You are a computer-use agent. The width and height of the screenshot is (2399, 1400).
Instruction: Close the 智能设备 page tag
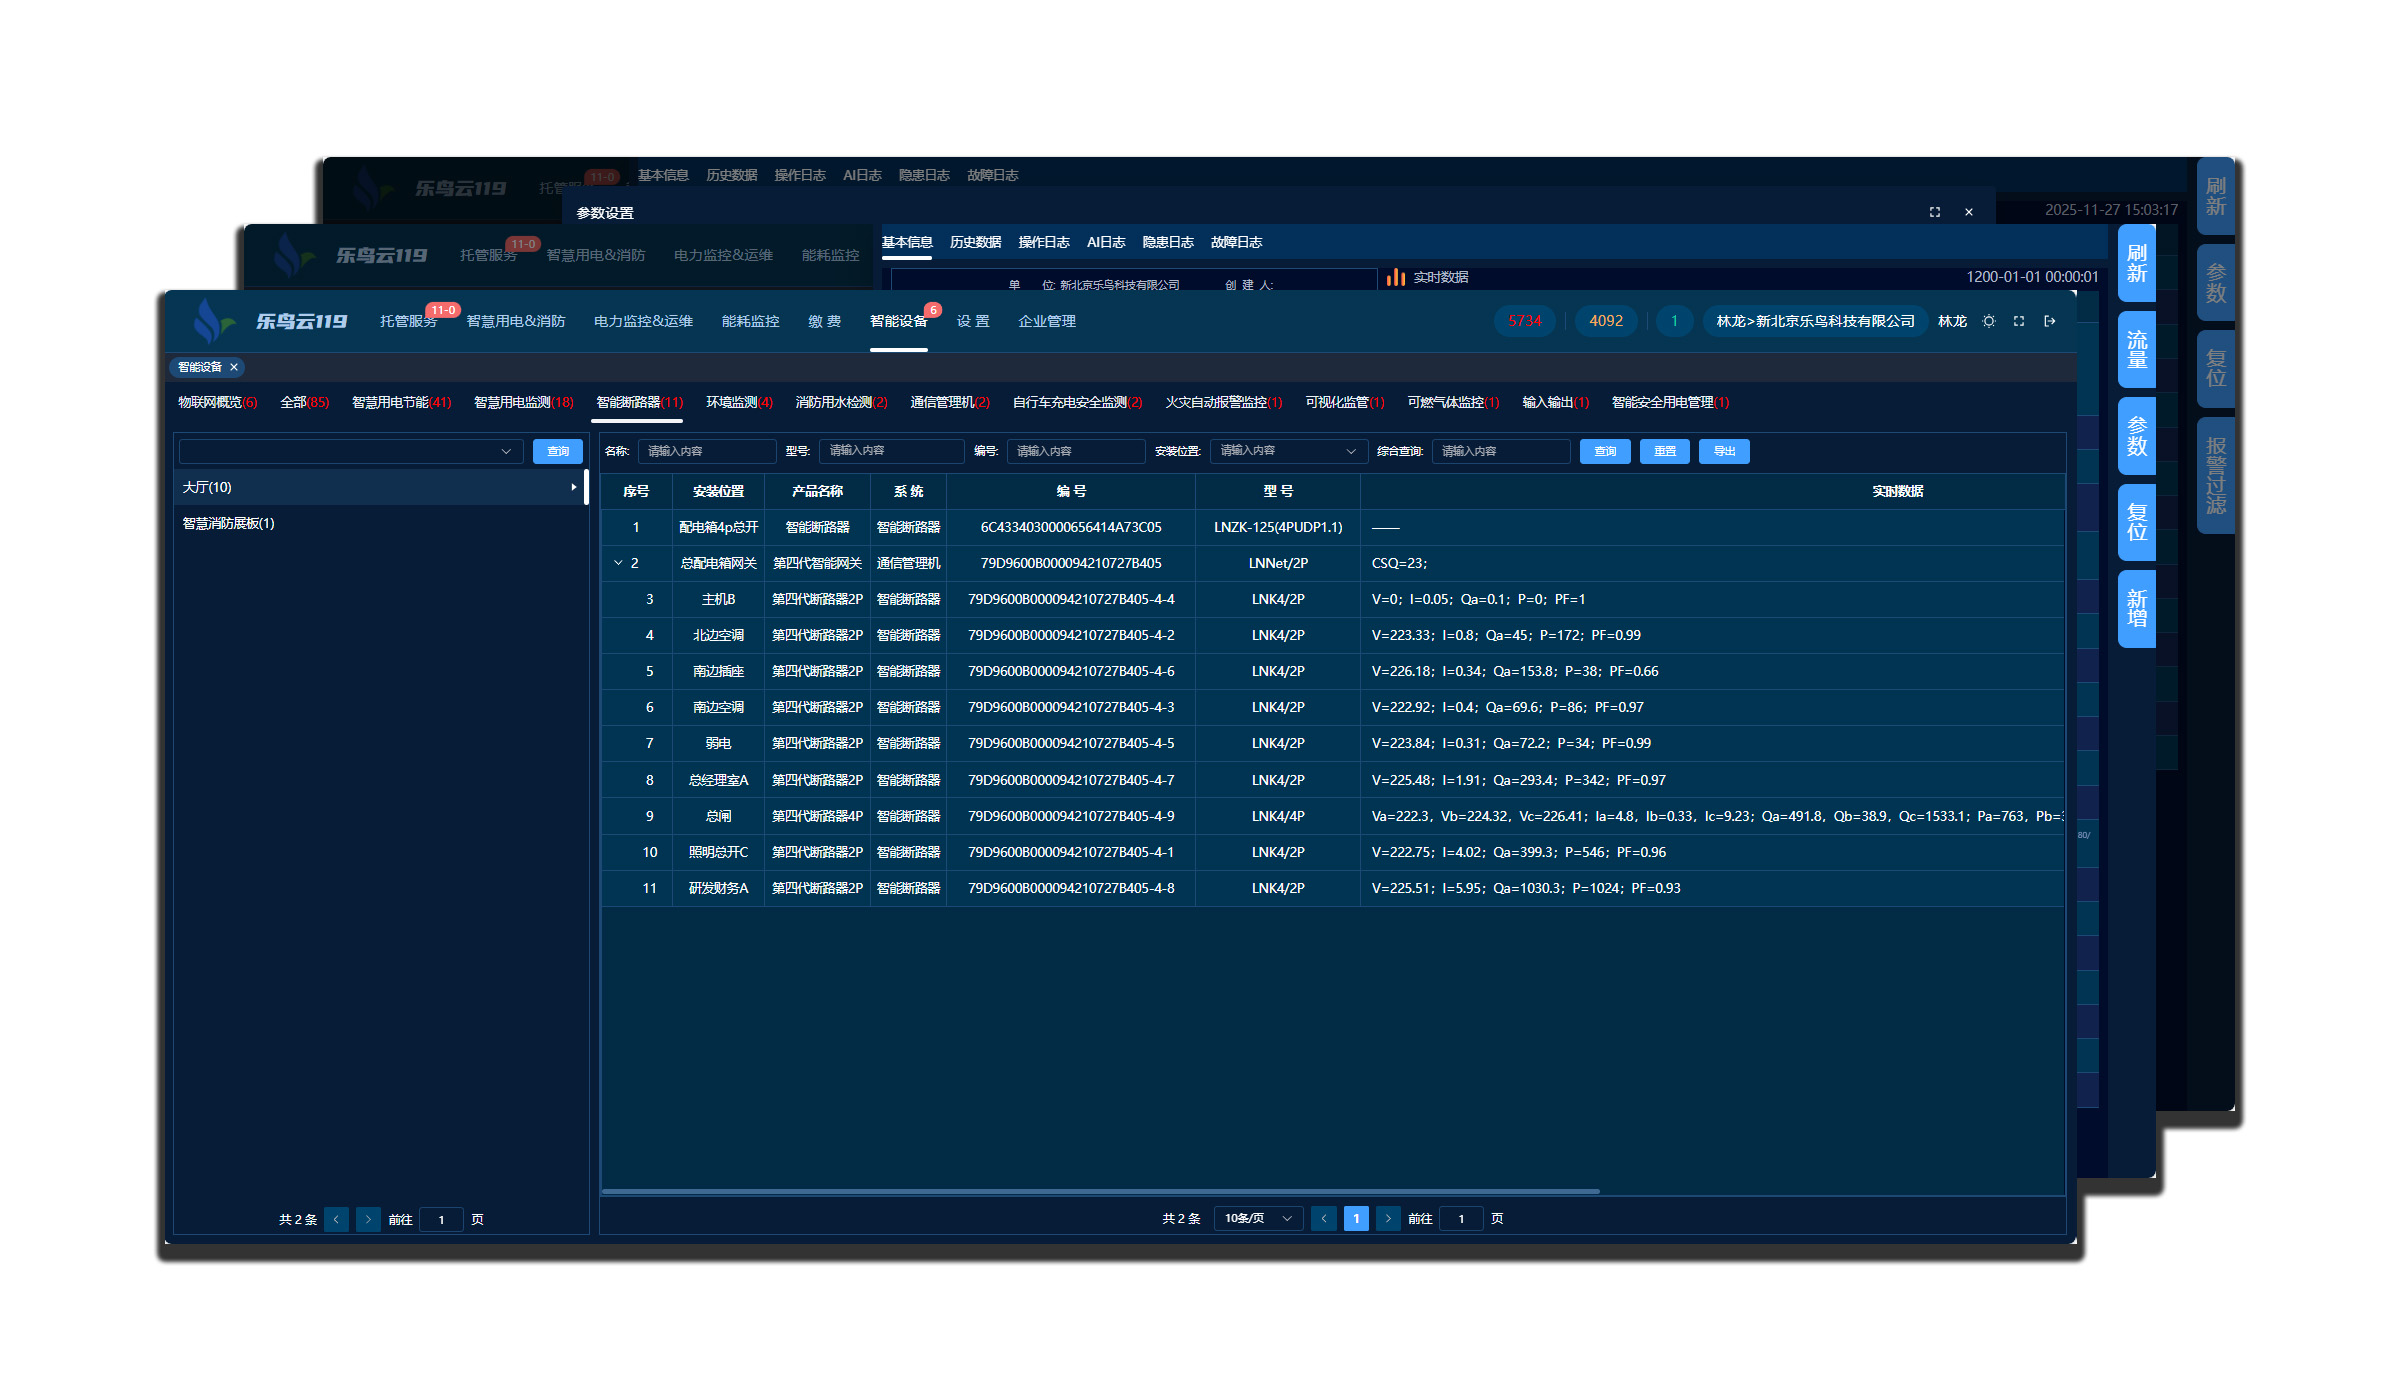click(x=234, y=367)
